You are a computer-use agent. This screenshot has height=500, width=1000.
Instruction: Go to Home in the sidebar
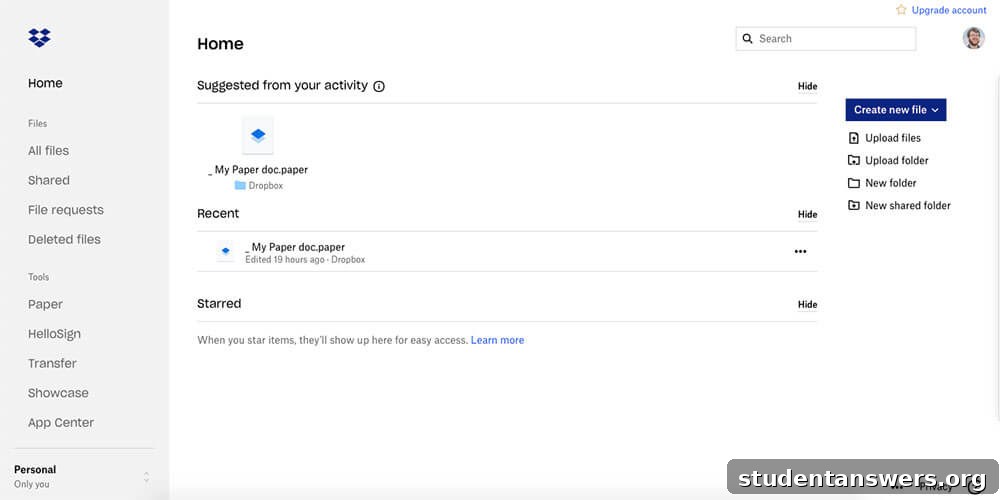pyautogui.click(x=45, y=83)
